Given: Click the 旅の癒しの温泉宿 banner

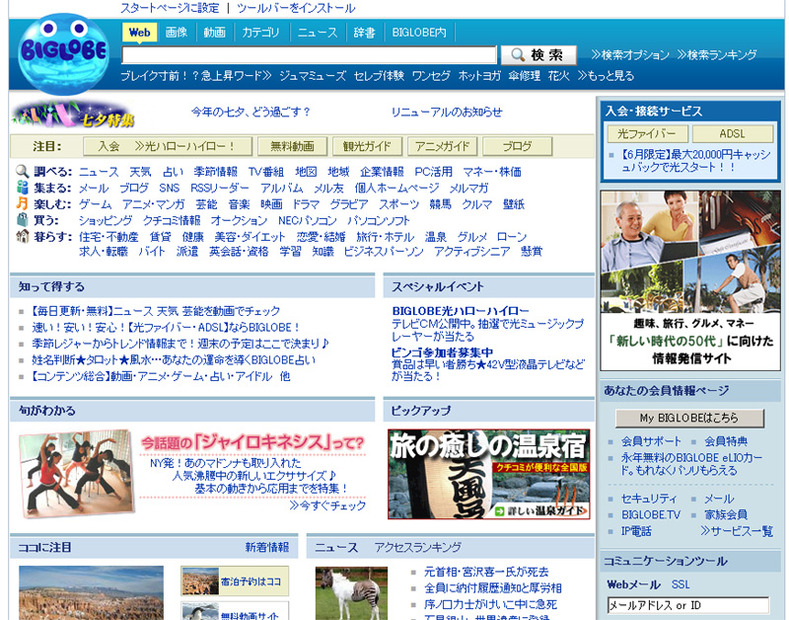Looking at the screenshot, I should pos(489,474).
